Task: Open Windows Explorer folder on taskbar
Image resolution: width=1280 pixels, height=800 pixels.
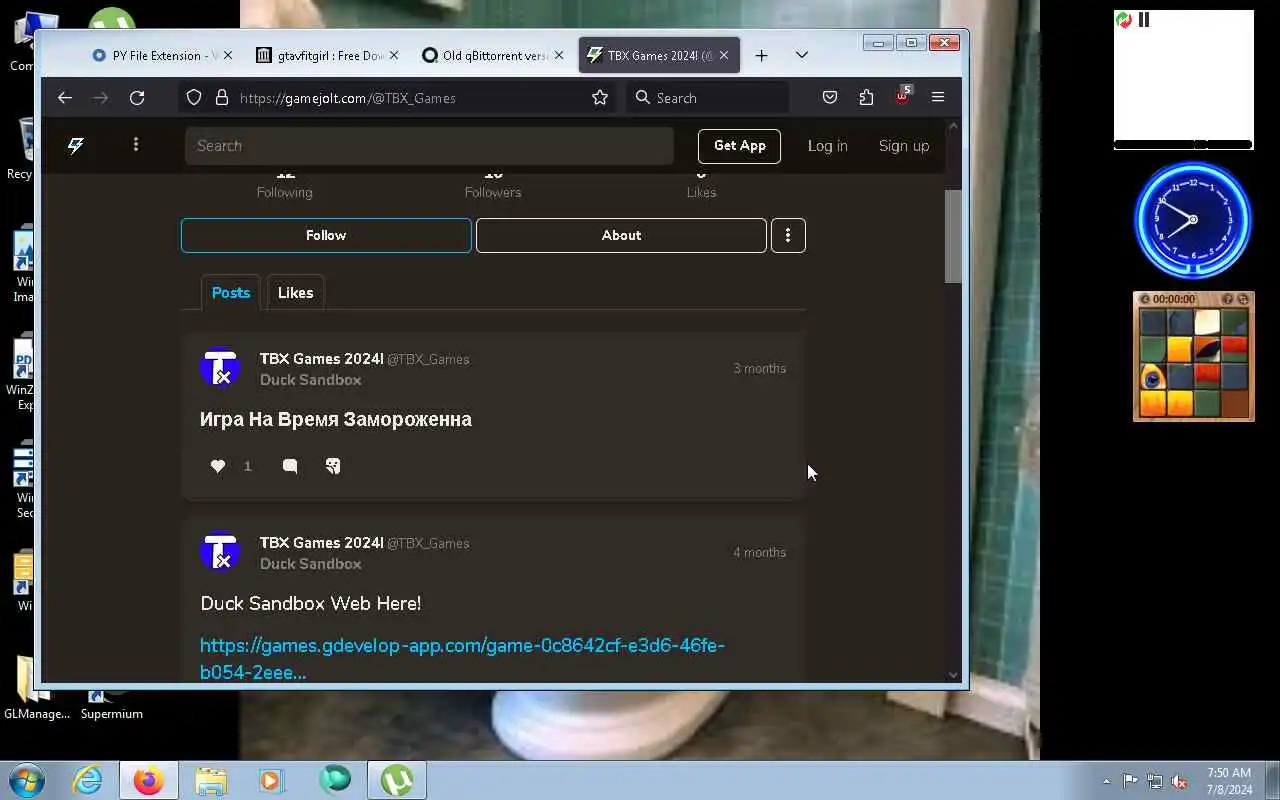Action: click(210, 780)
